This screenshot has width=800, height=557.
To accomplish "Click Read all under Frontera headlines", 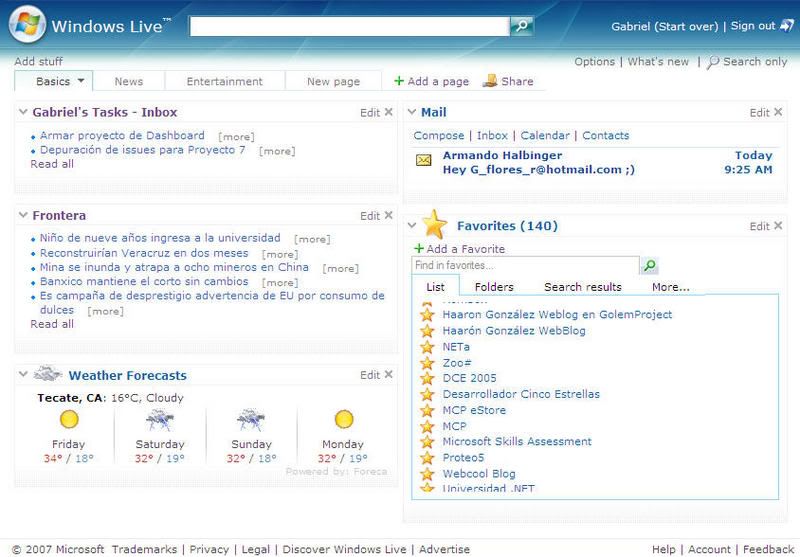I will pos(52,324).
